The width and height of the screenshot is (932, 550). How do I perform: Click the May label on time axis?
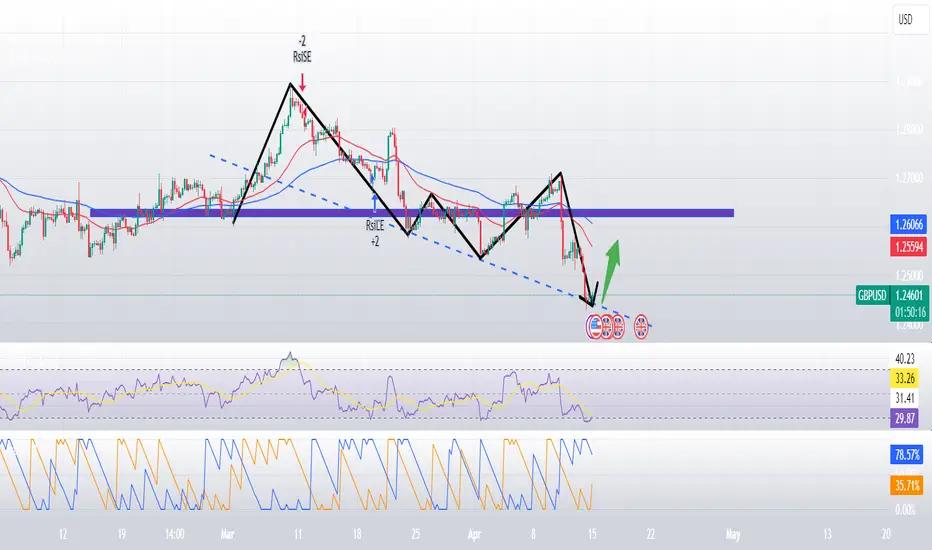tap(733, 535)
